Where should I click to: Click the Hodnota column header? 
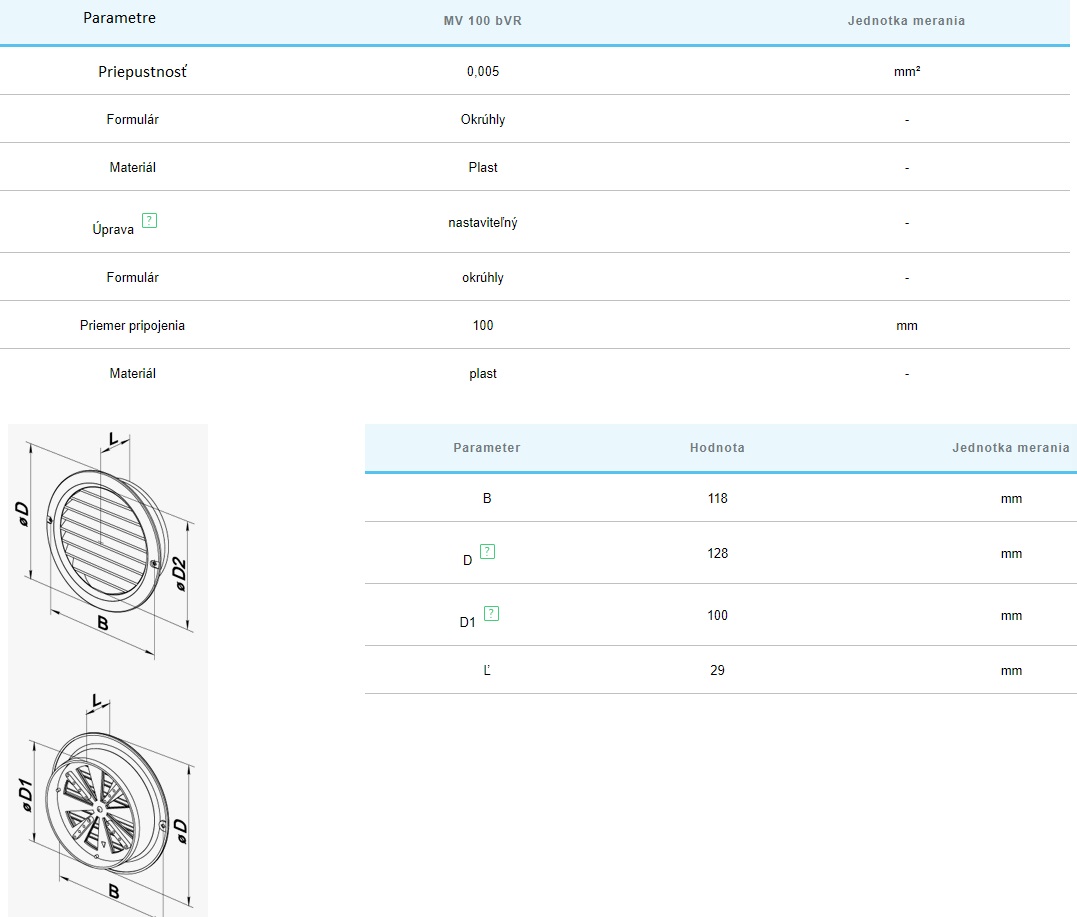point(717,448)
